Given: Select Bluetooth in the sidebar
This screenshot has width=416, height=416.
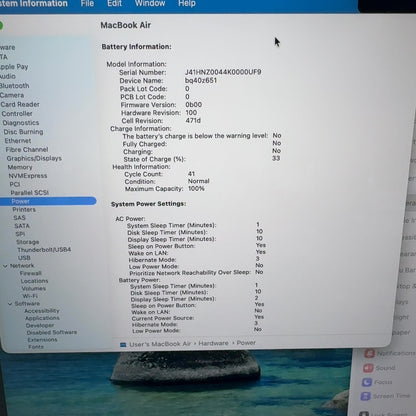Looking at the screenshot, I should tap(14, 86).
